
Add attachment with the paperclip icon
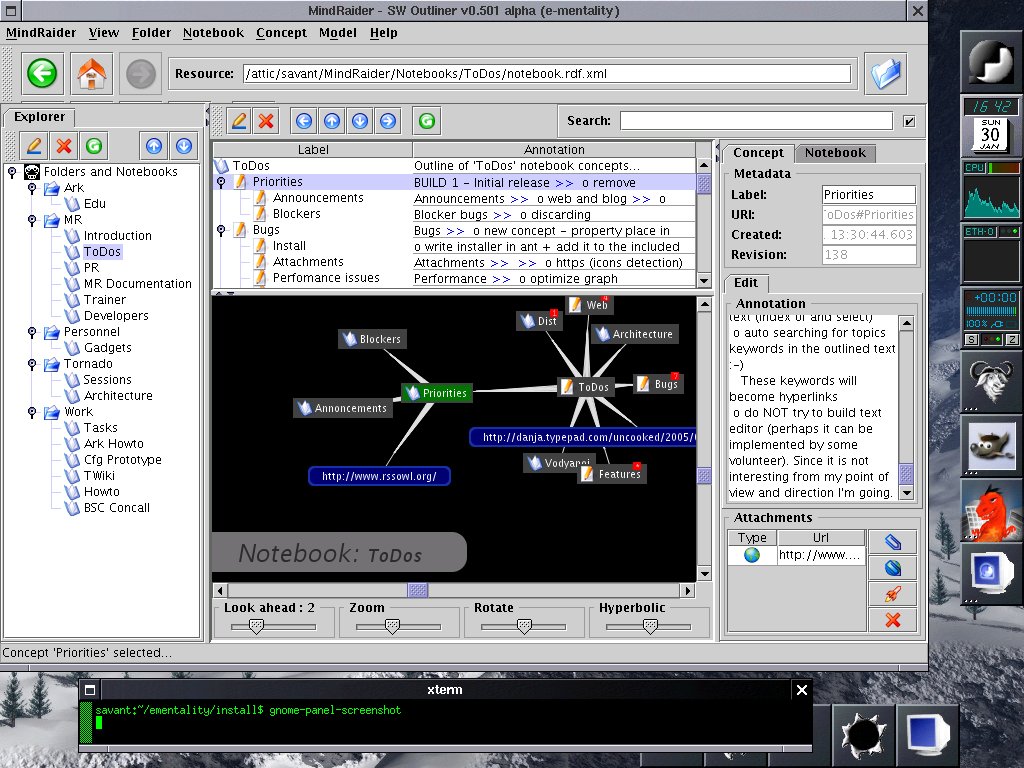pyautogui.click(x=893, y=542)
